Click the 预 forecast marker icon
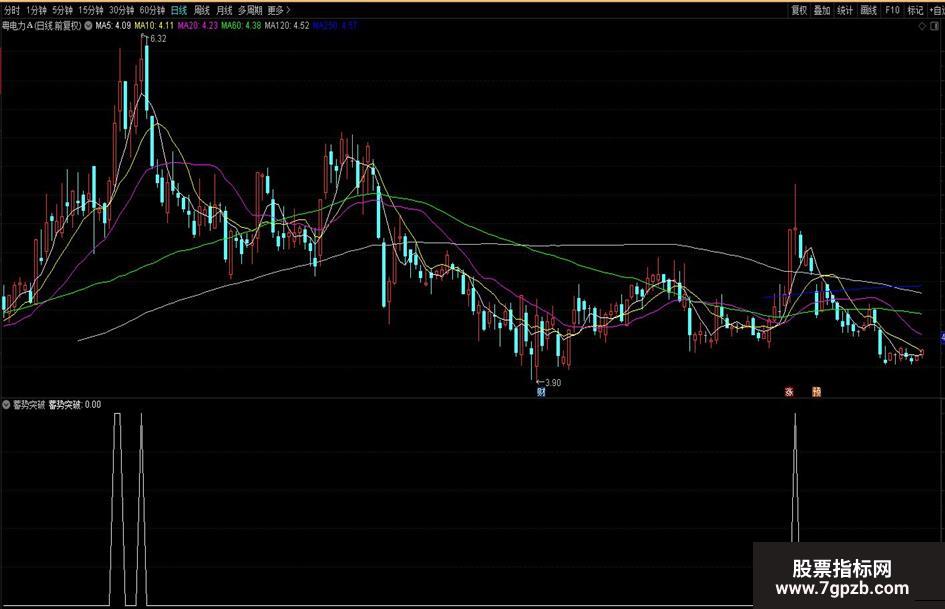 pyautogui.click(x=817, y=392)
